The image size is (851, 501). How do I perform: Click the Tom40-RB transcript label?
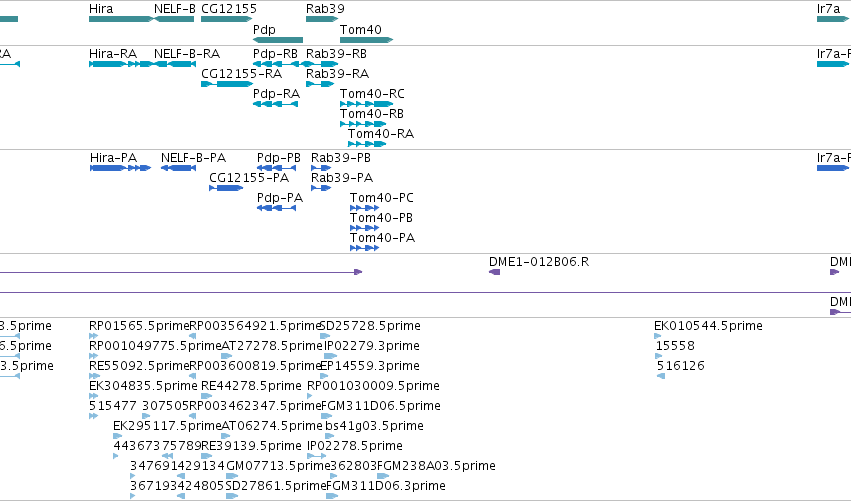tap(372, 114)
